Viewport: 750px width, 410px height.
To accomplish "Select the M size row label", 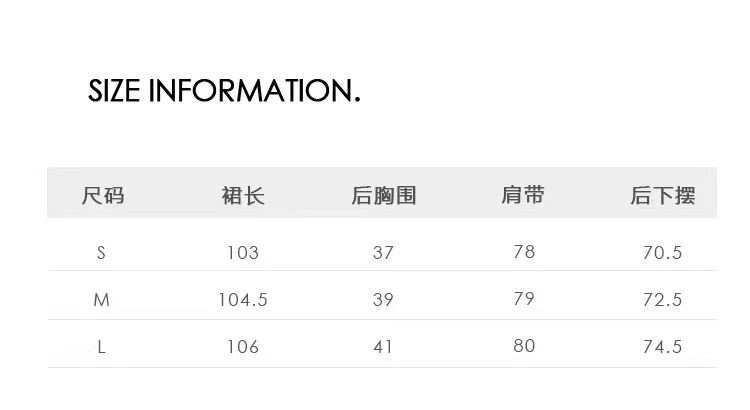I will pos(101,300).
